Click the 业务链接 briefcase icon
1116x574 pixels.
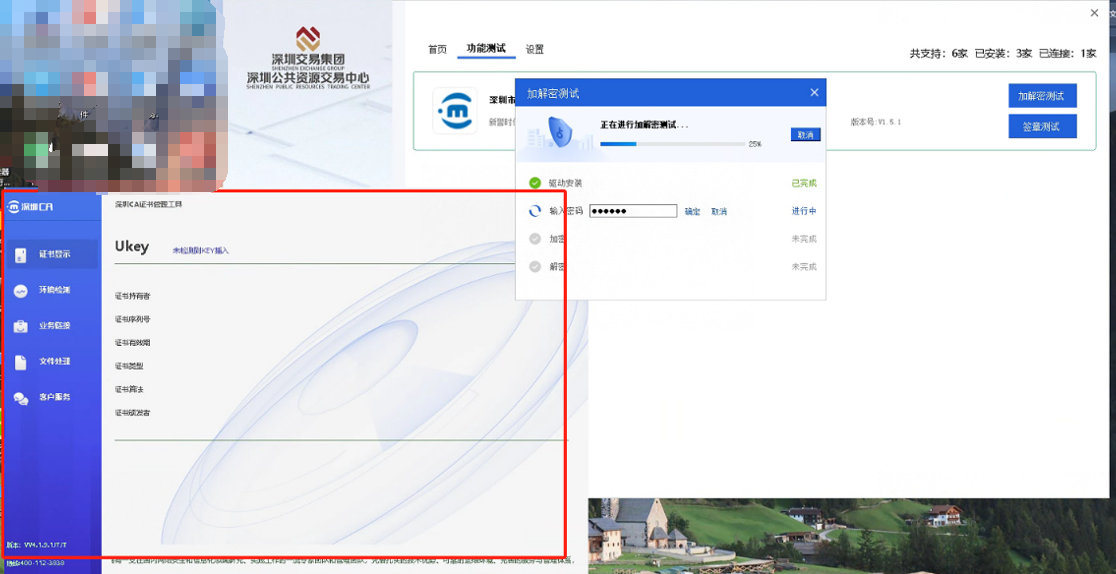21,326
